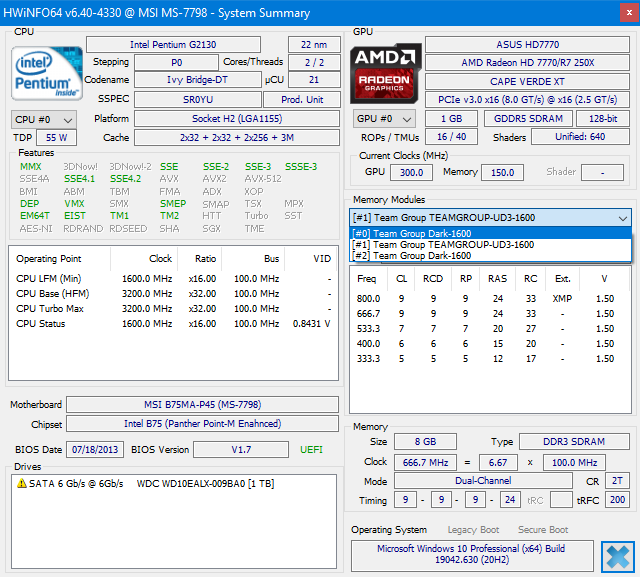Click the Legacy Boot label
640x577 pixels.
tap(473, 530)
